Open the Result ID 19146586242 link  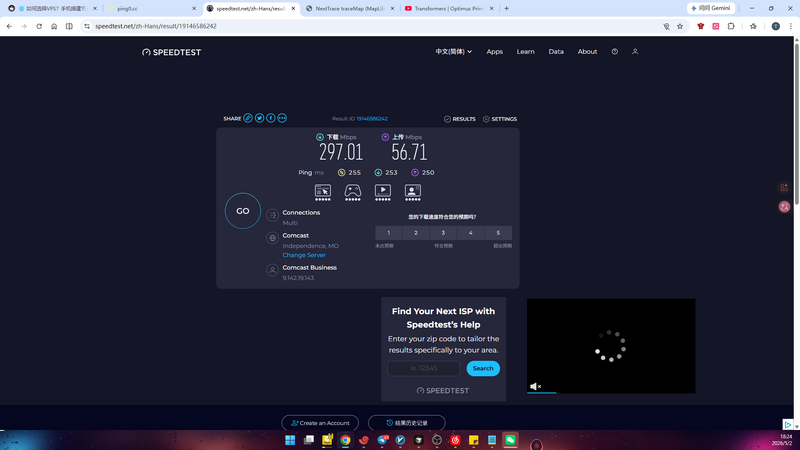pos(372,119)
